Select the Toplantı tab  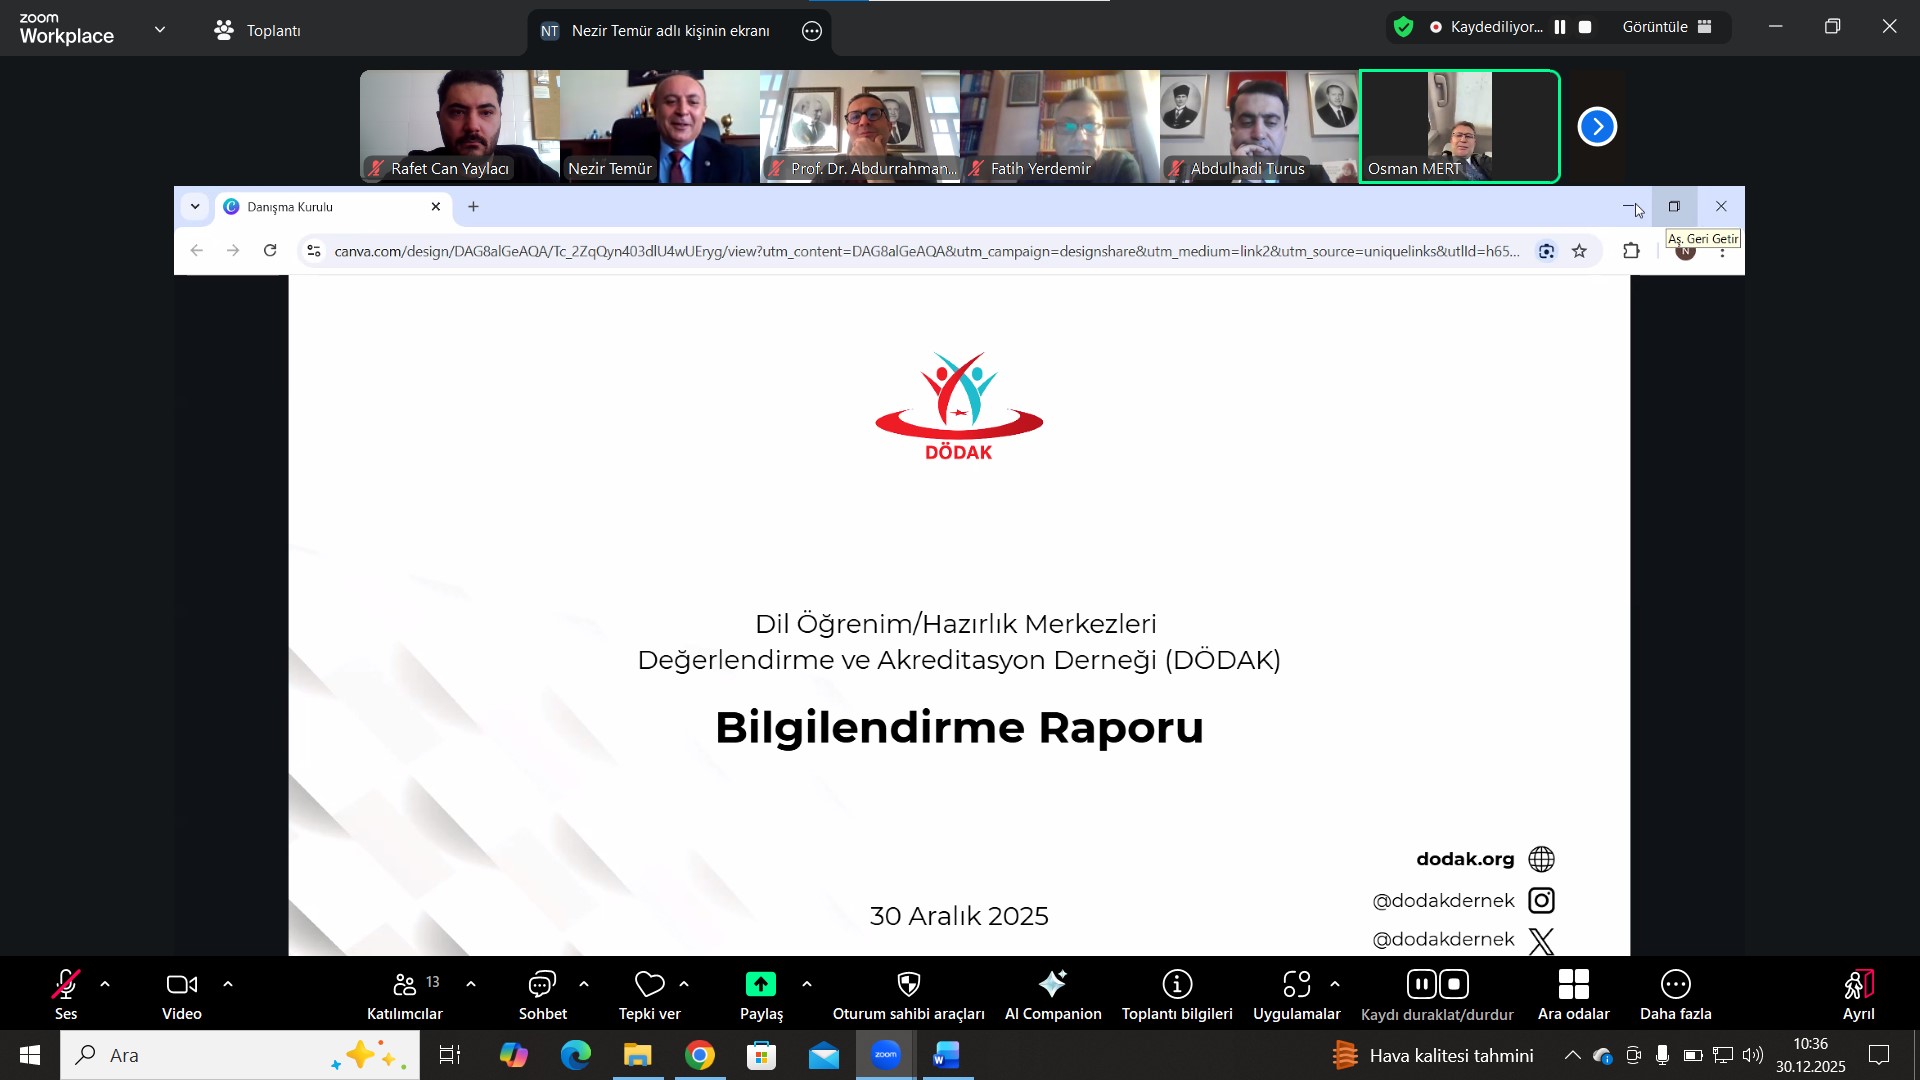click(x=257, y=31)
